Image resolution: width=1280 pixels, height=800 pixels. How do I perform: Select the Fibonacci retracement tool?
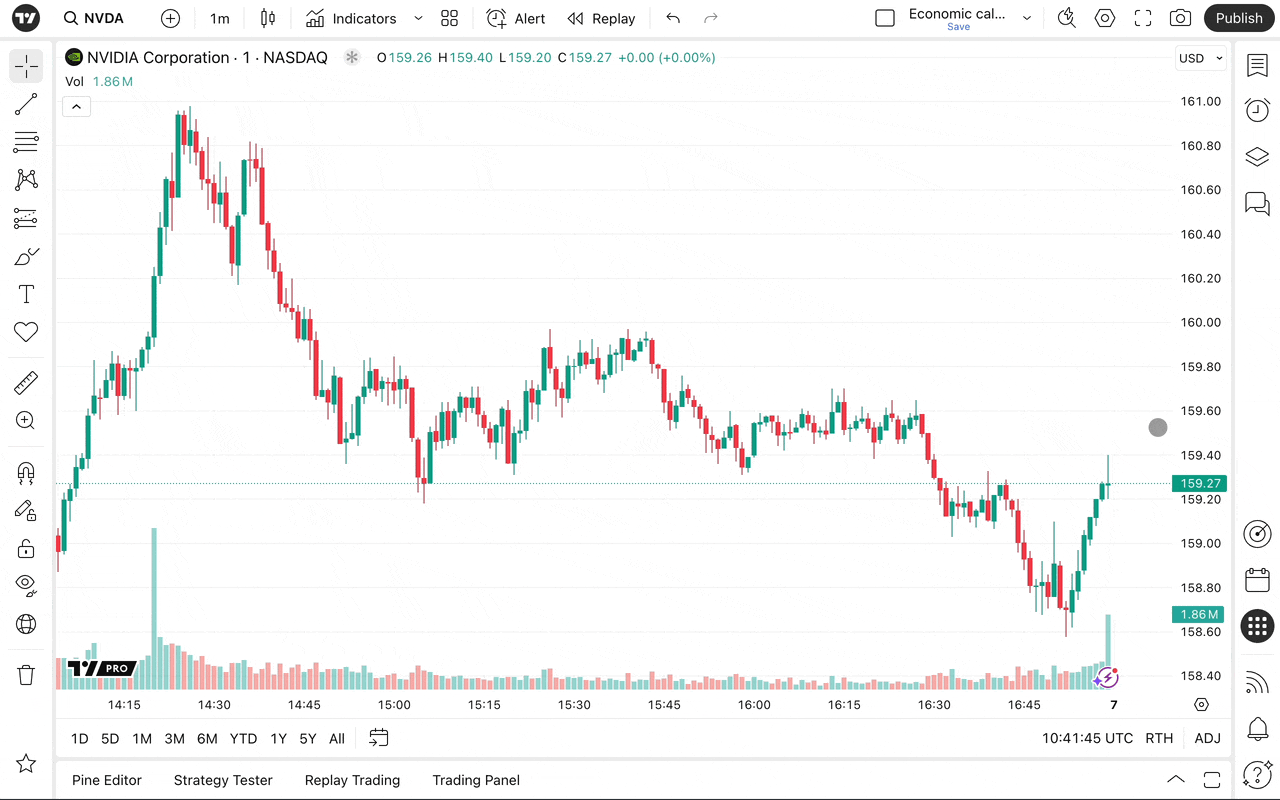click(x=26, y=142)
